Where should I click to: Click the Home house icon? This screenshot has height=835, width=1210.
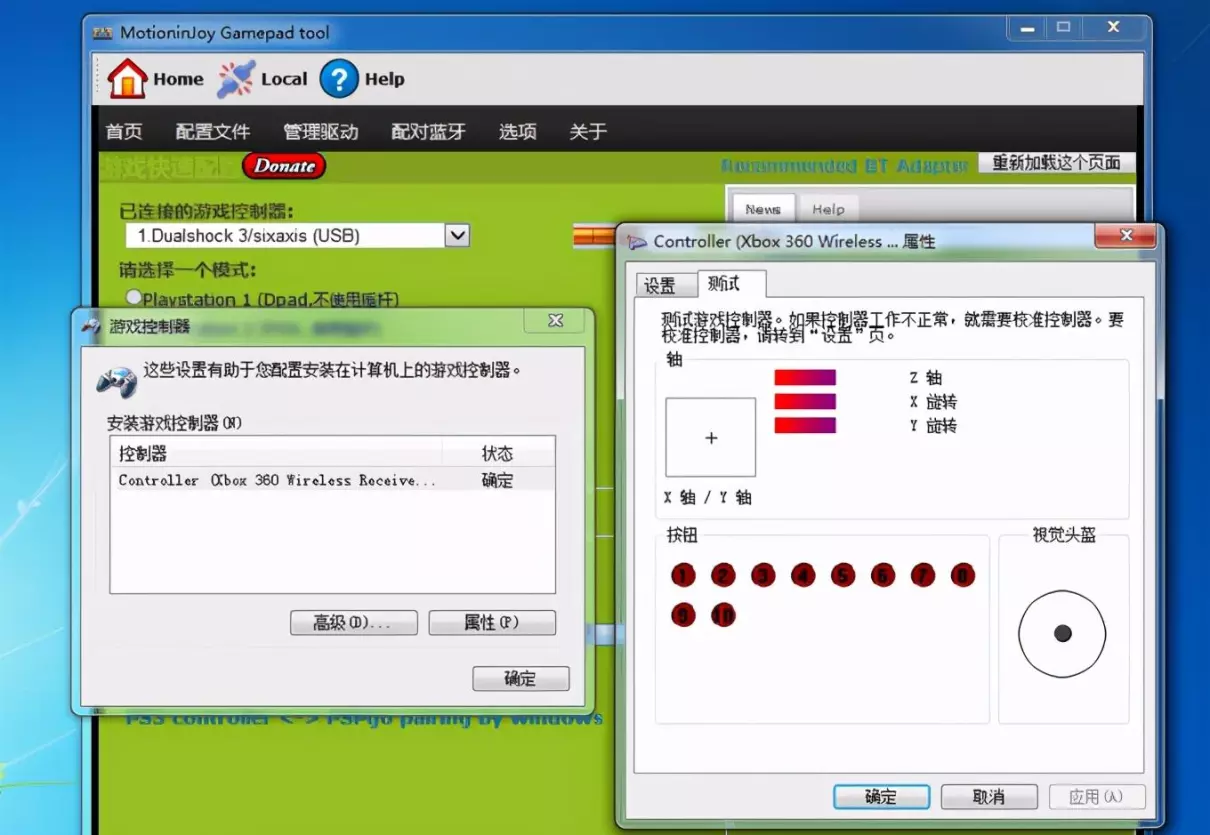click(127, 79)
